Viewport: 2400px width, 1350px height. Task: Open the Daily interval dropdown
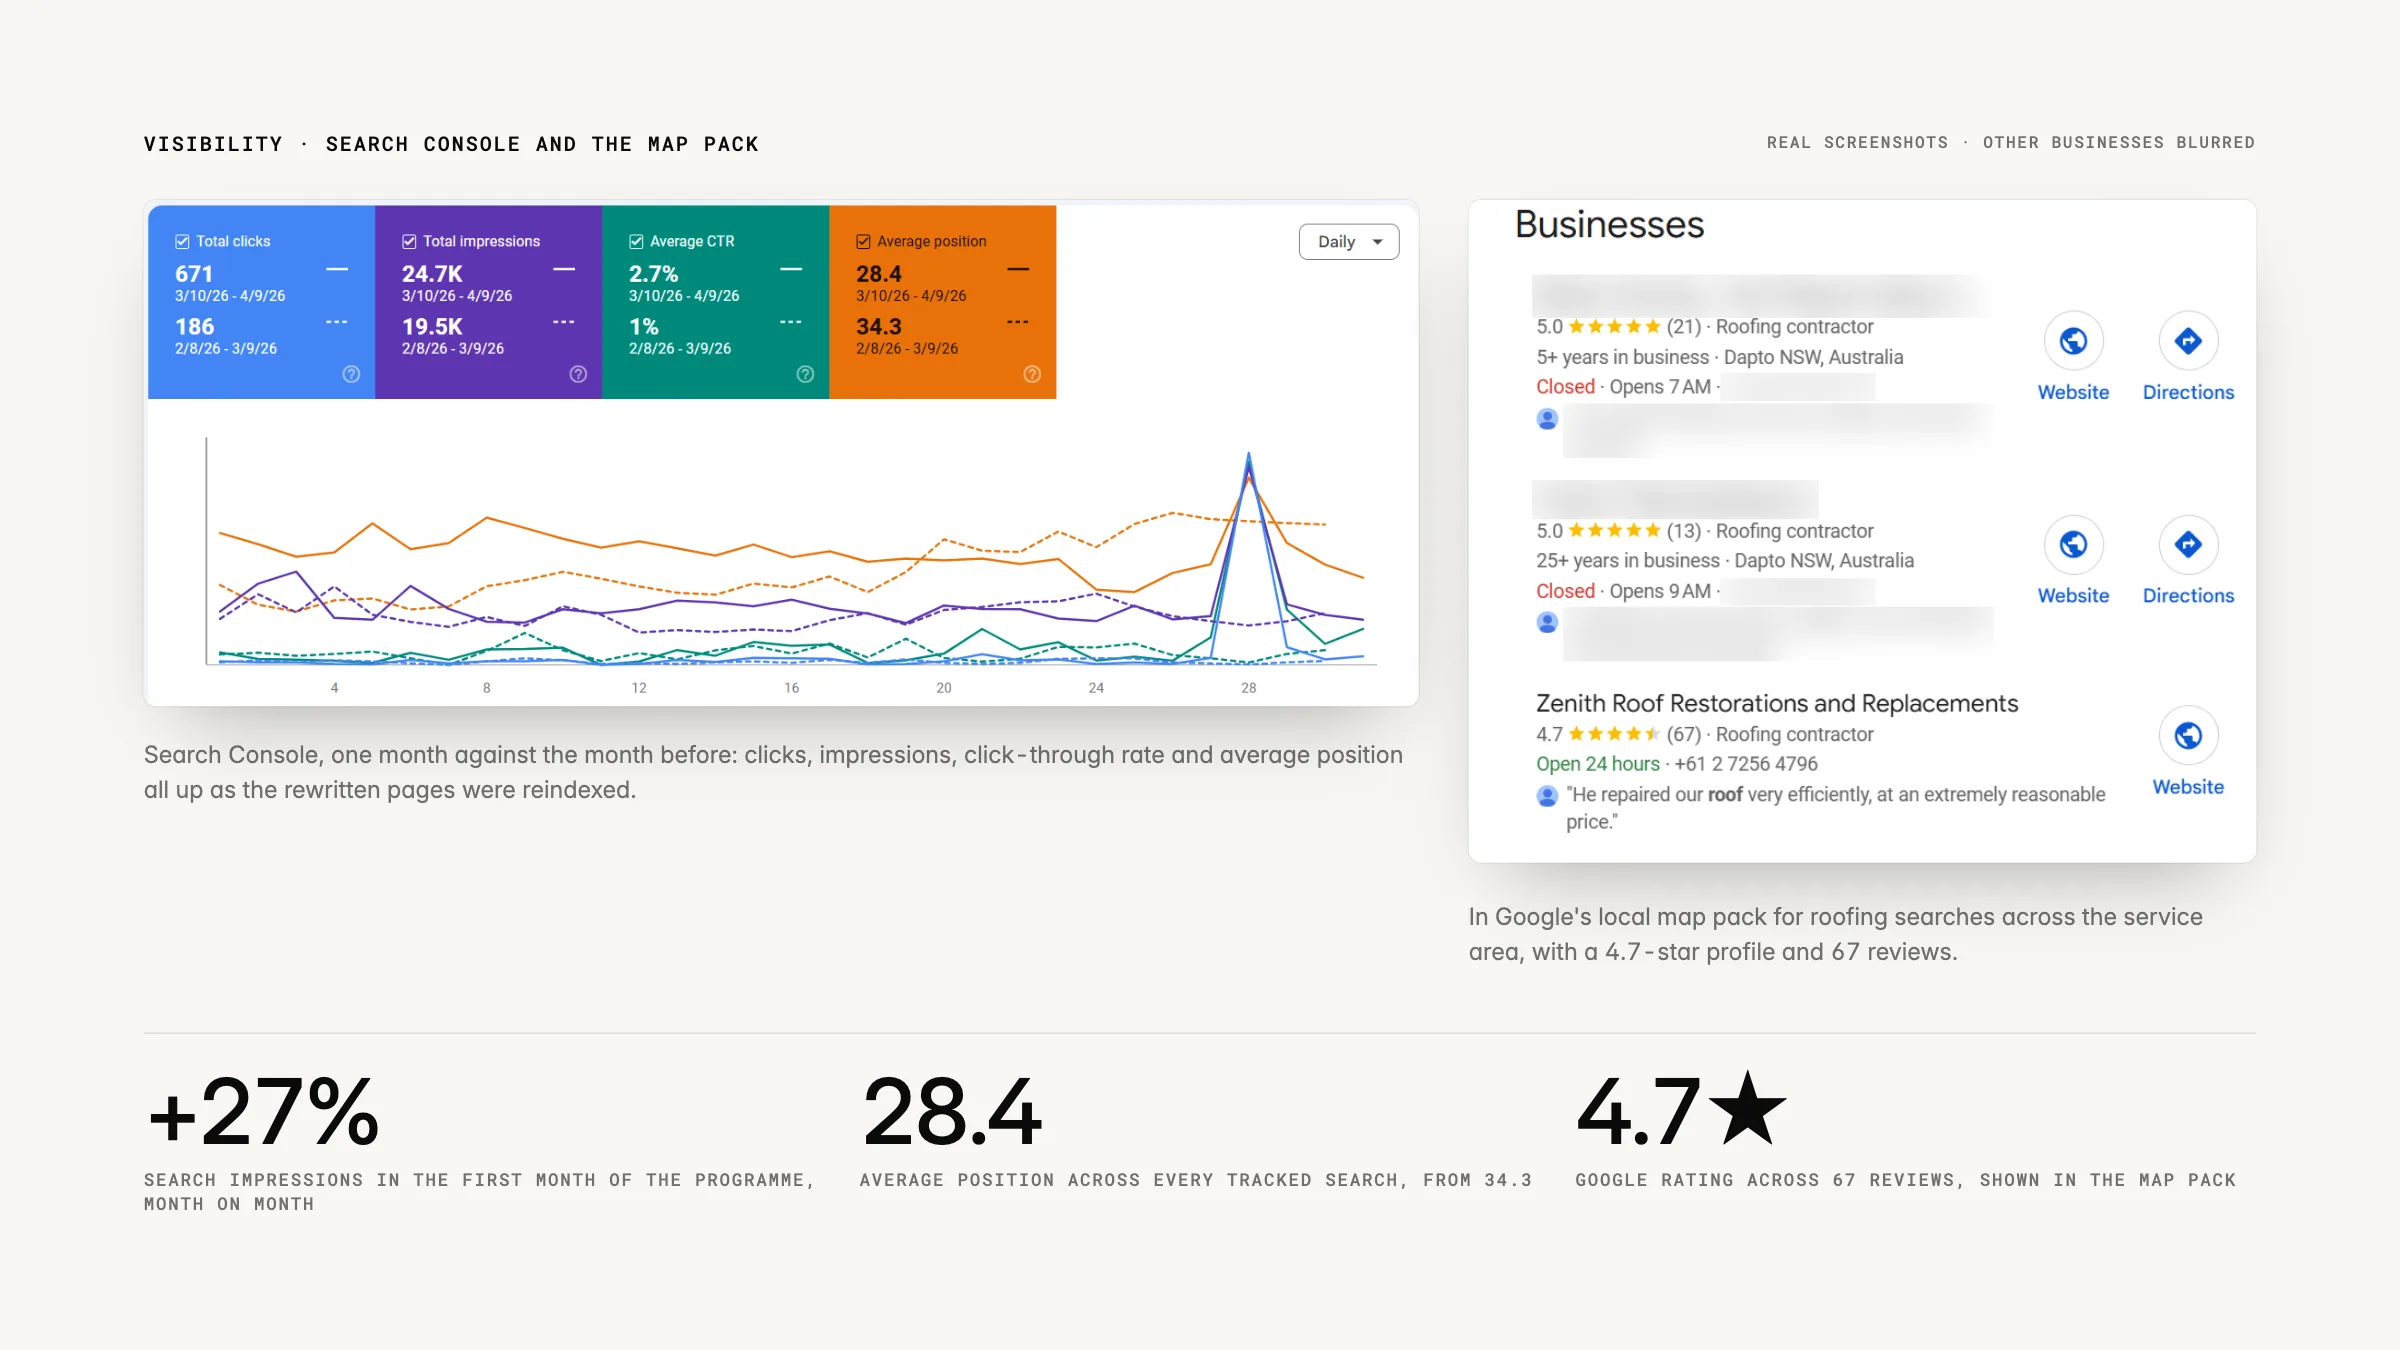[1348, 241]
